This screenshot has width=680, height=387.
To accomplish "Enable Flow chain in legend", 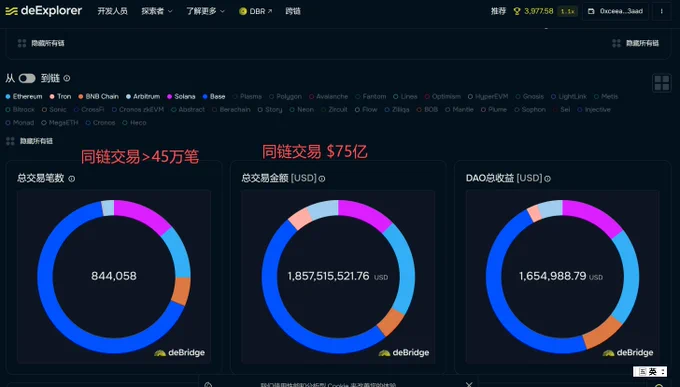I will pos(366,109).
